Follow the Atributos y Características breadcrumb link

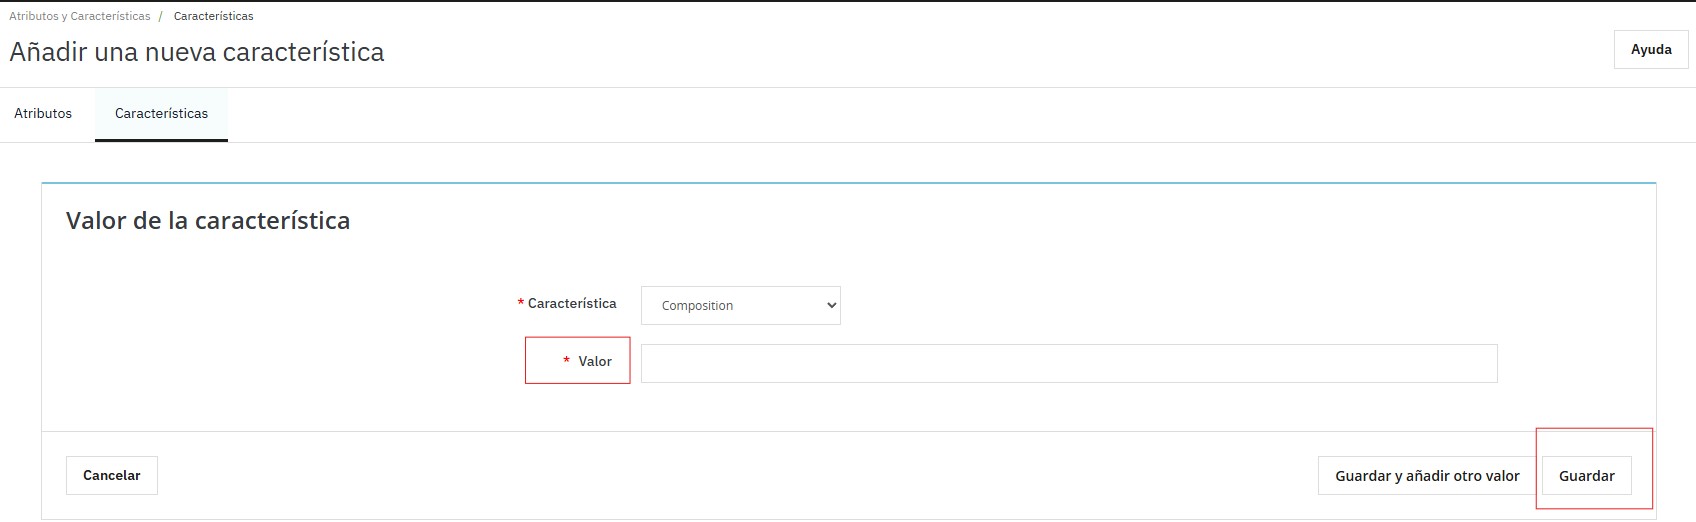(80, 16)
